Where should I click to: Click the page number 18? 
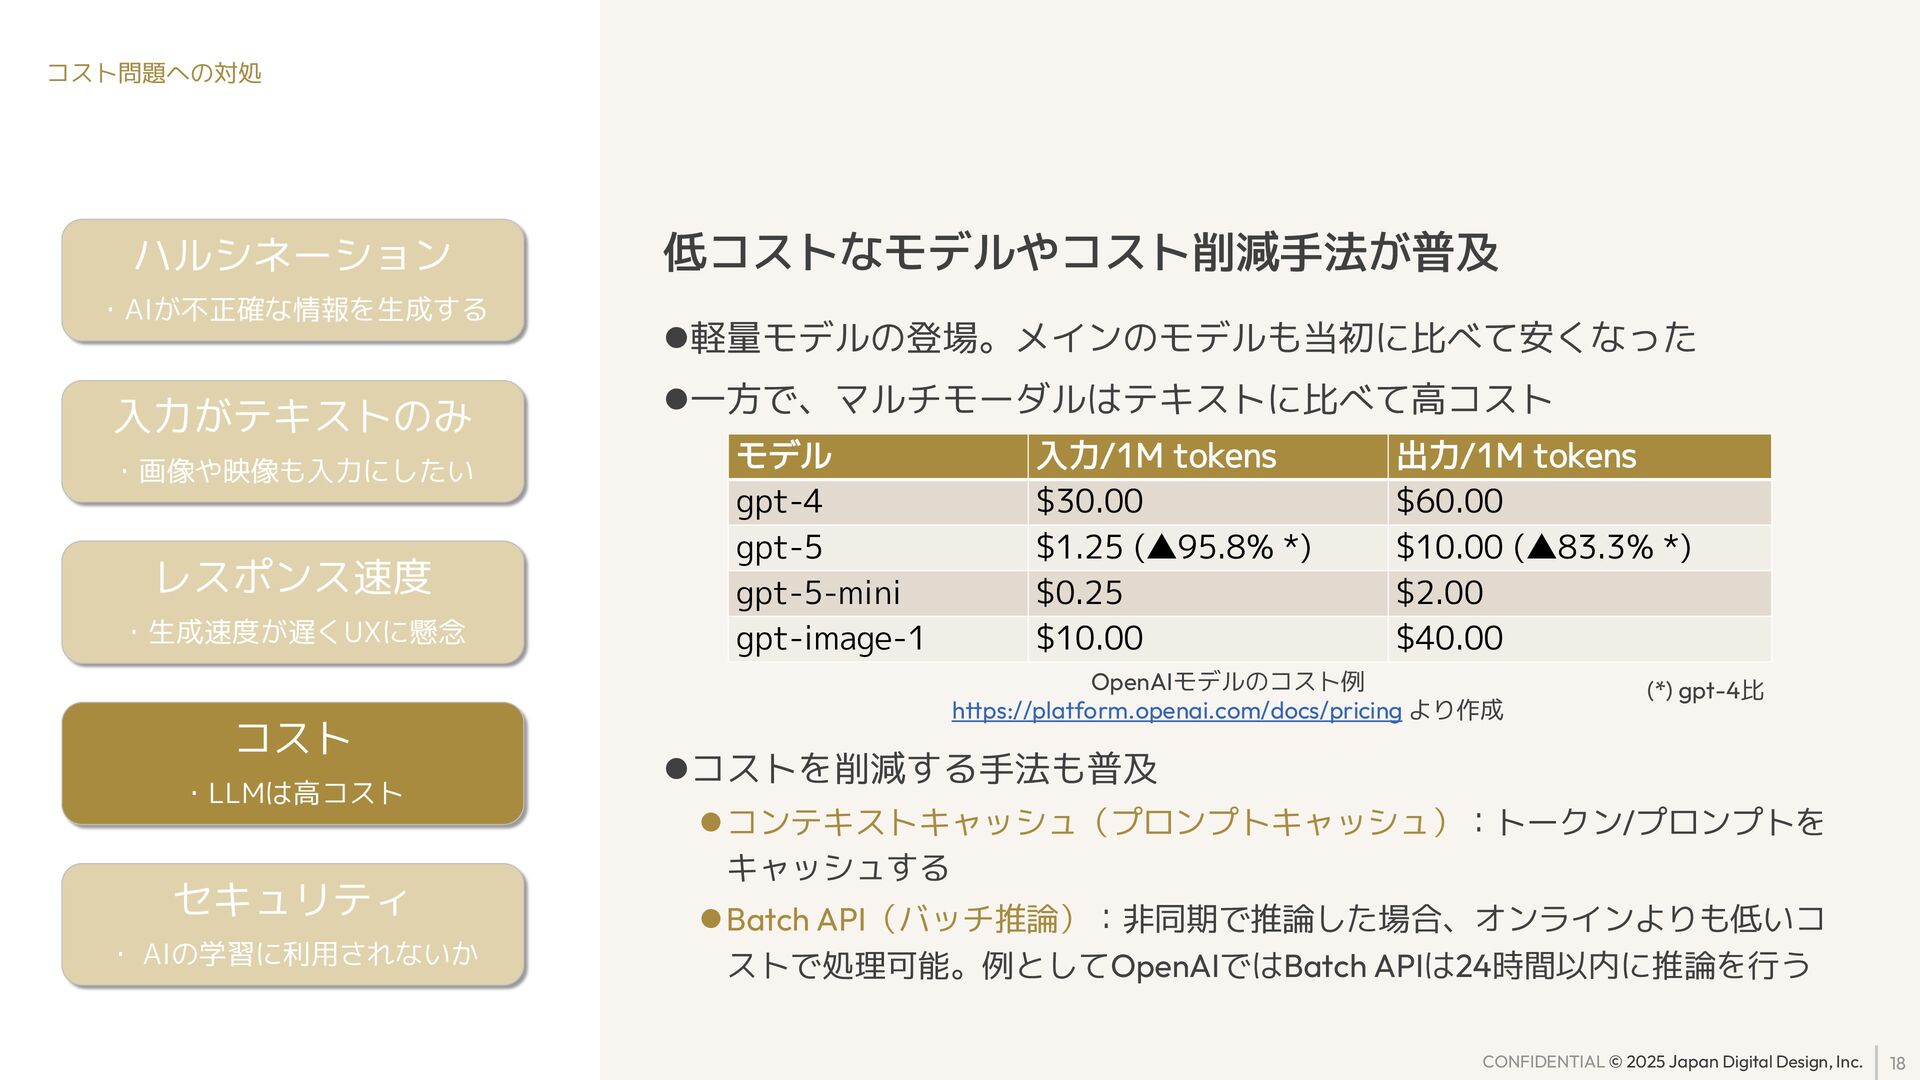[x=1897, y=1063]
